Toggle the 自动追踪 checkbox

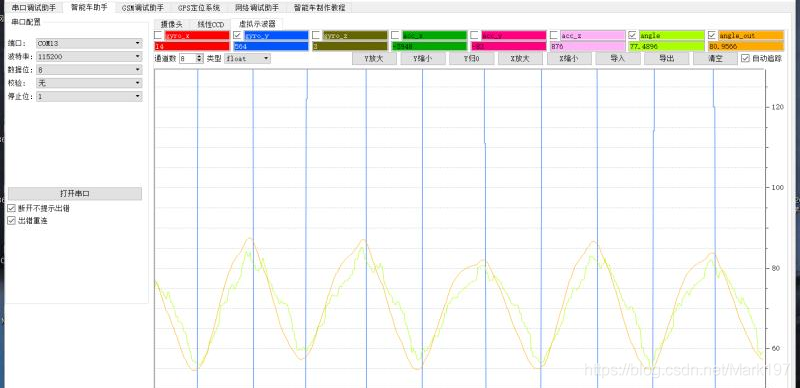[745, 58]
